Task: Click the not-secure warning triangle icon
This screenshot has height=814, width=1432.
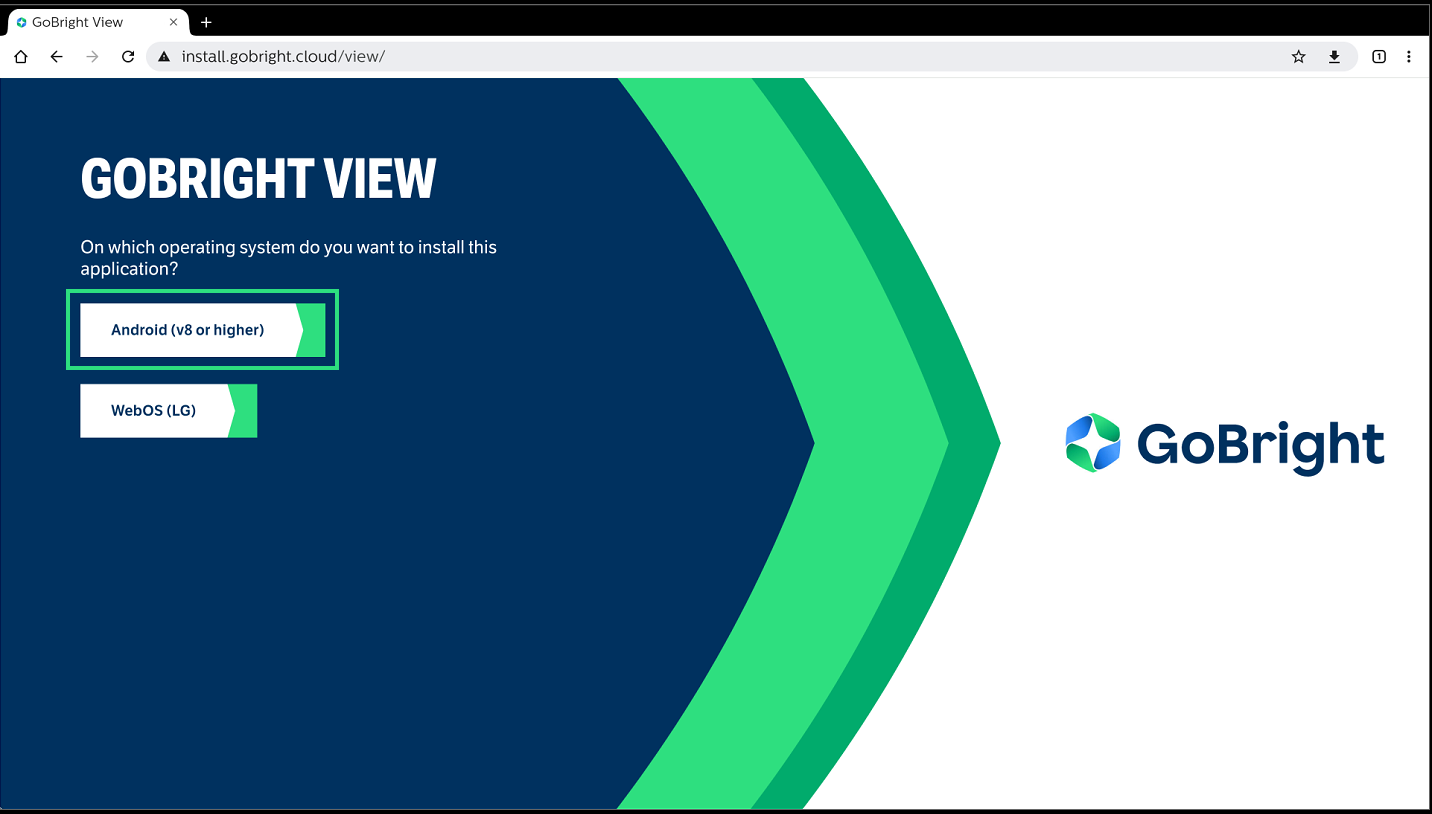Action: (164, 57)
